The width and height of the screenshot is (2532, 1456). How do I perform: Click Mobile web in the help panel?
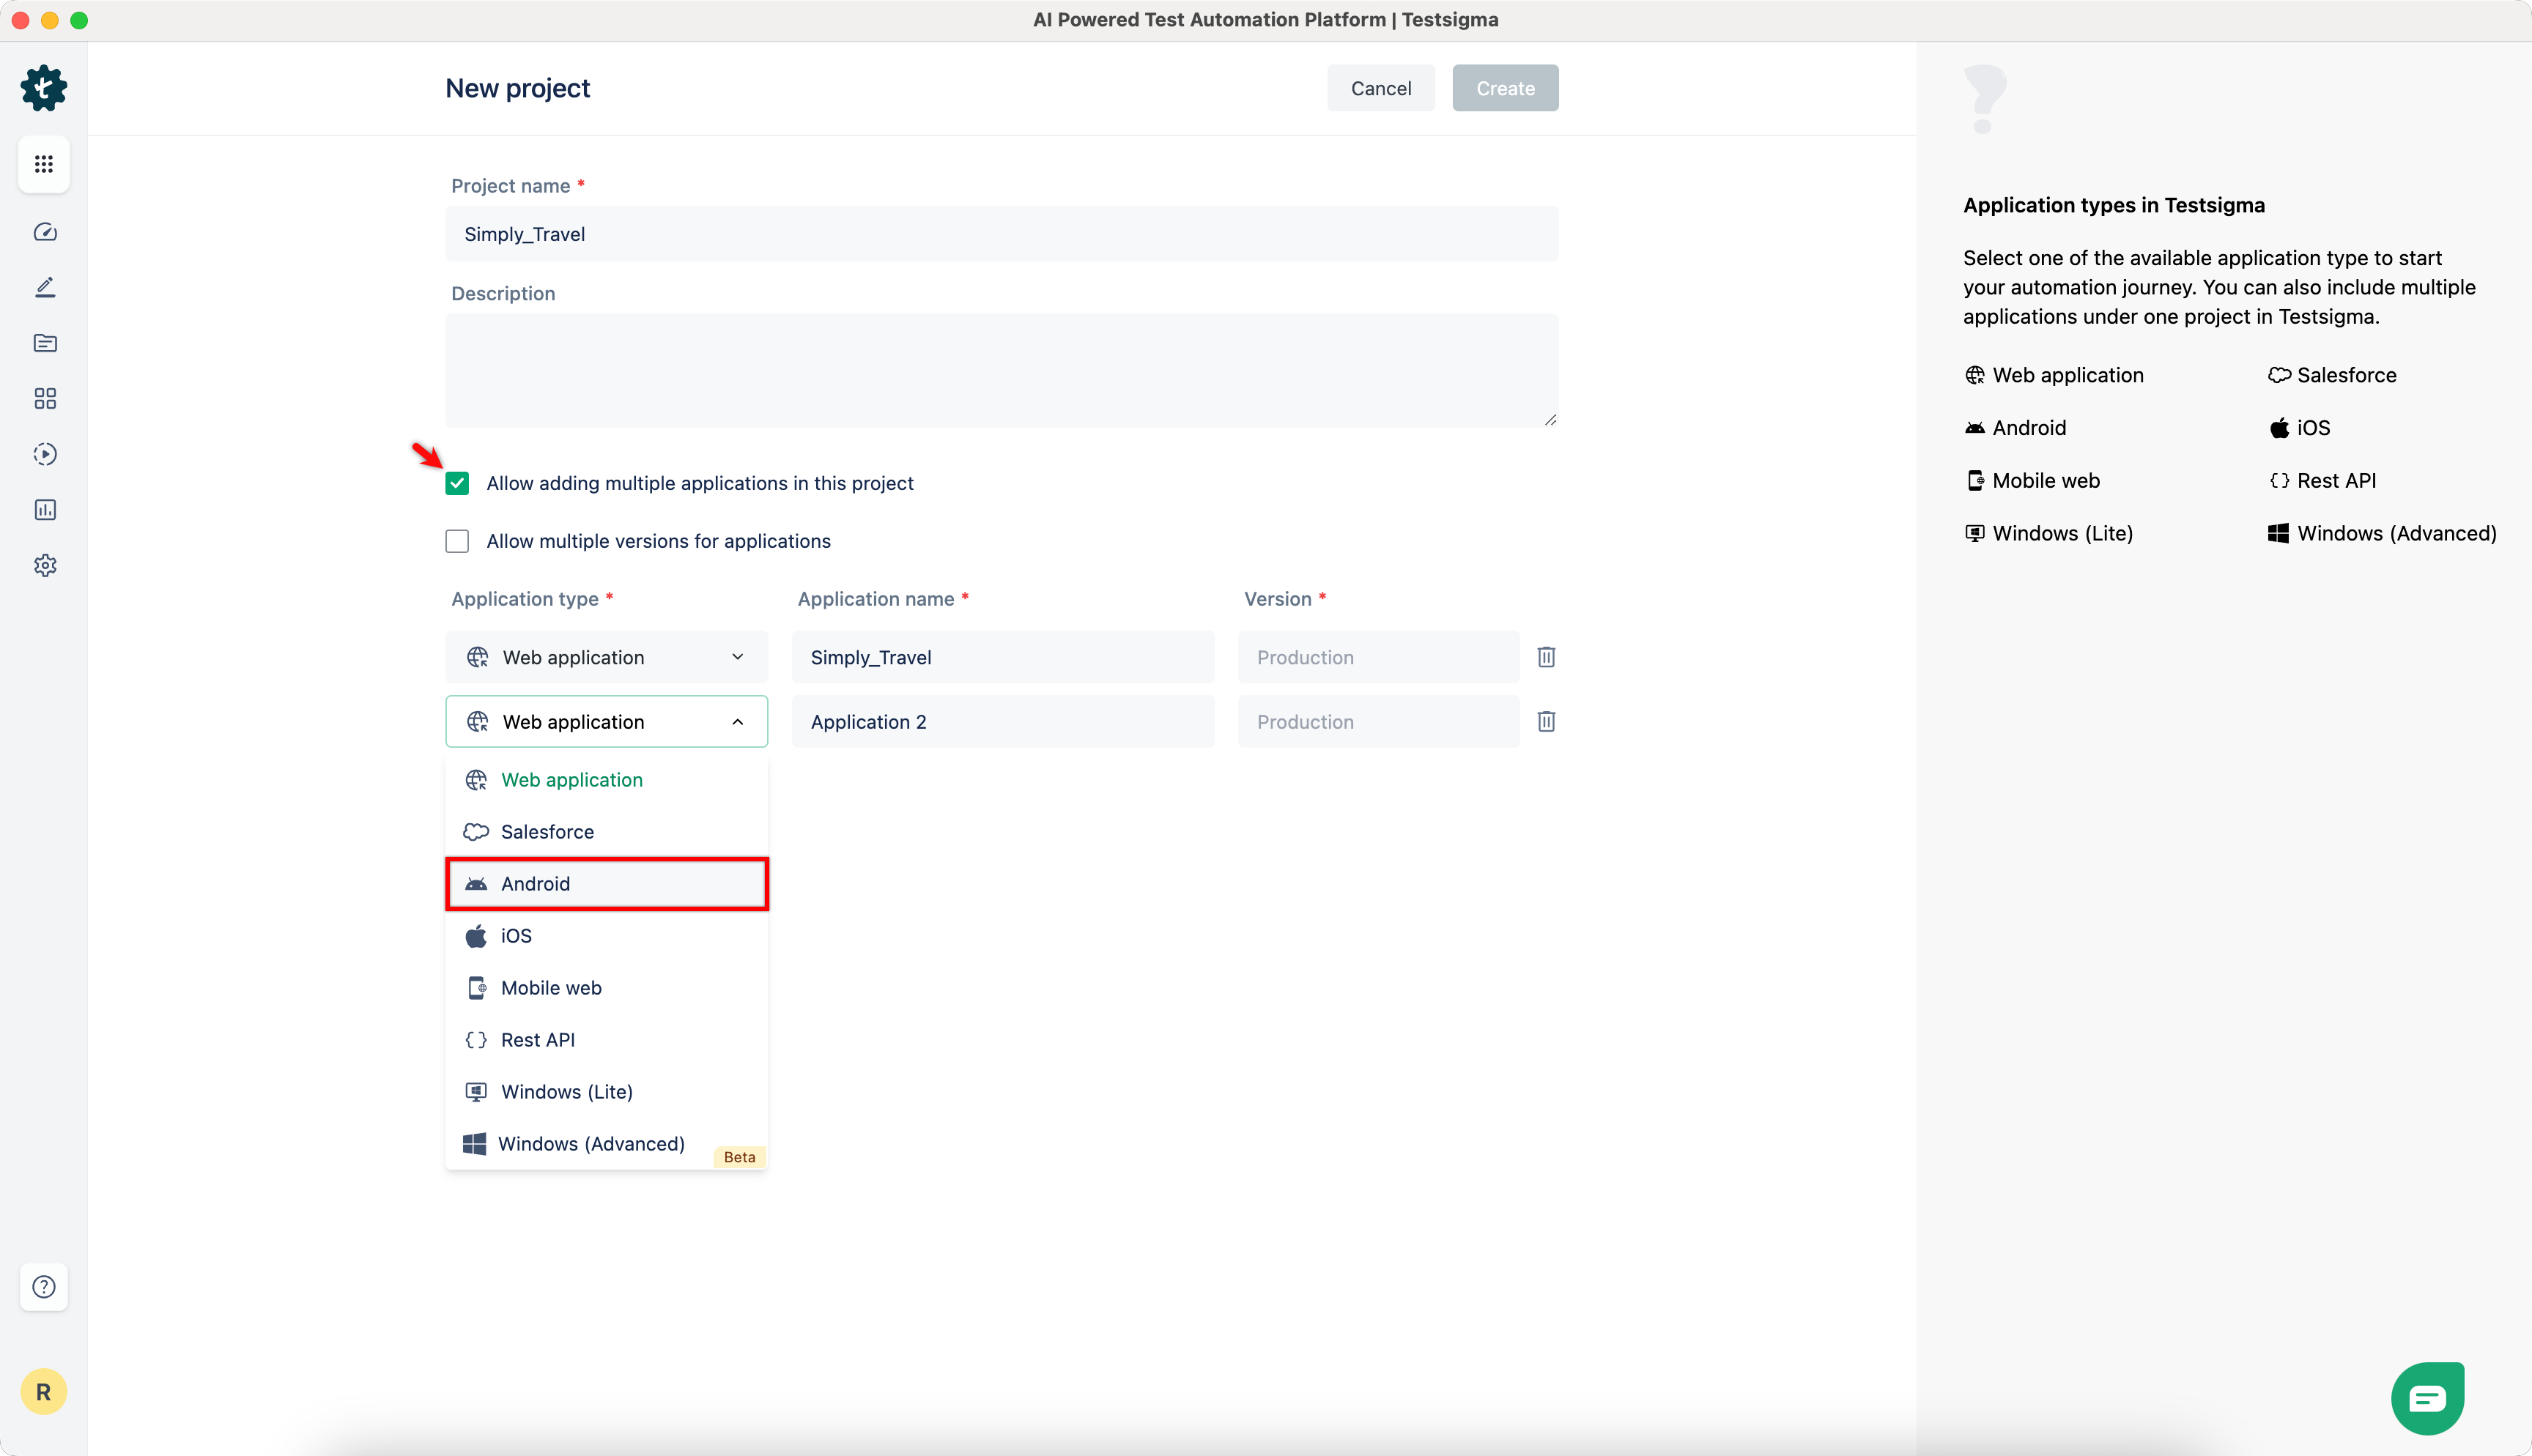pos(2033,481)
